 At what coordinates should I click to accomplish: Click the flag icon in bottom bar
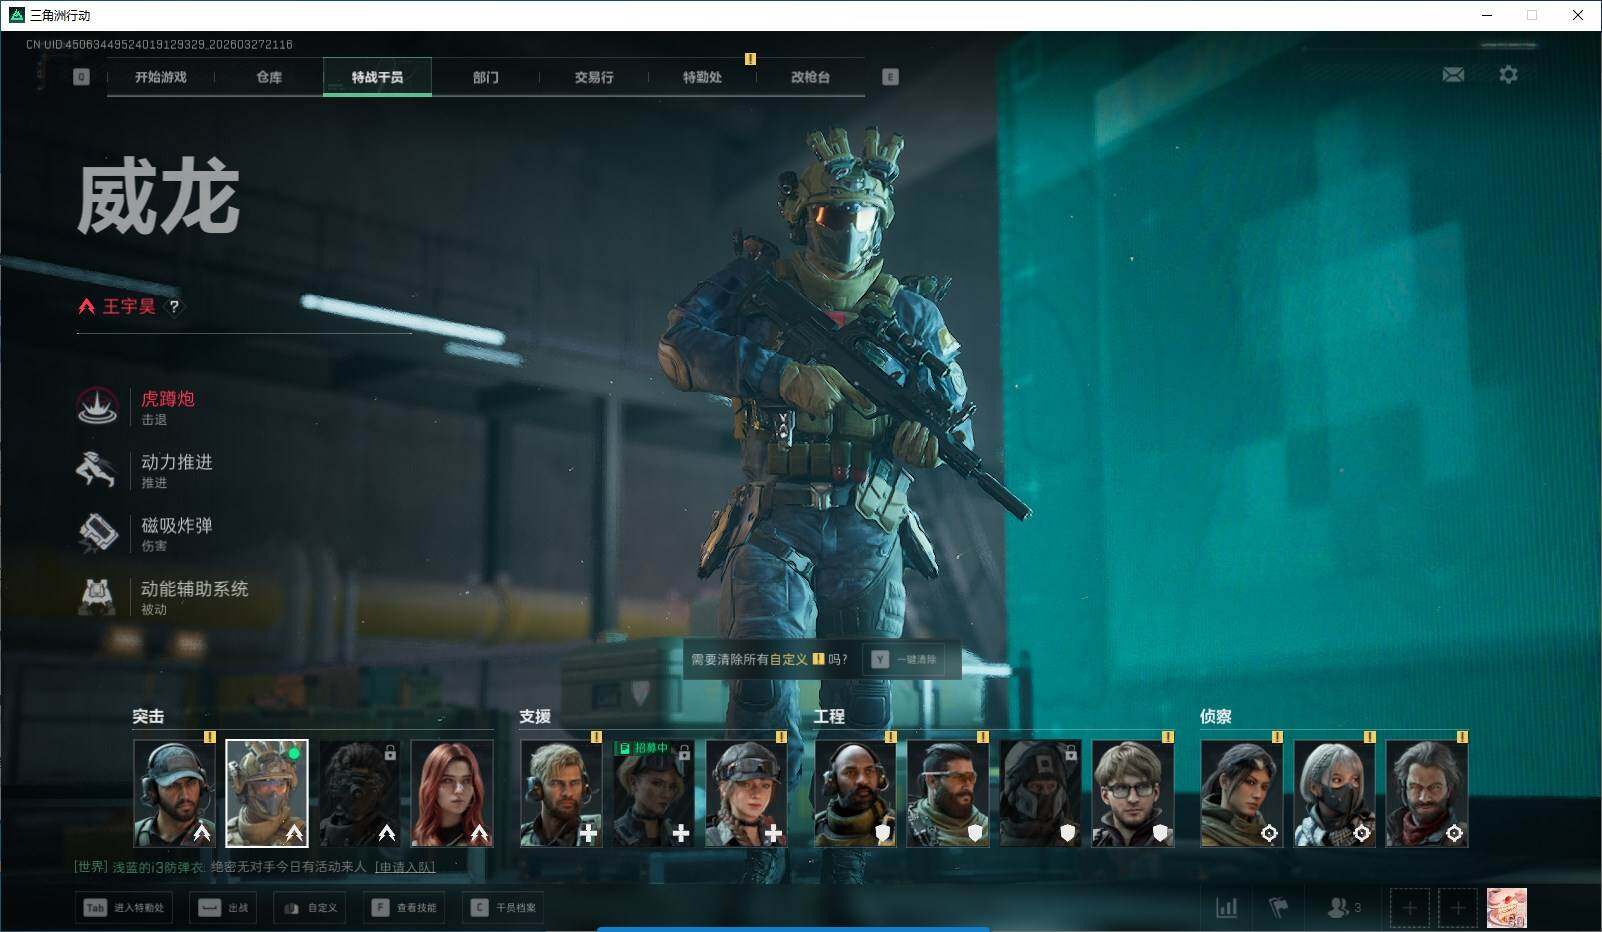pos(1278,908)
